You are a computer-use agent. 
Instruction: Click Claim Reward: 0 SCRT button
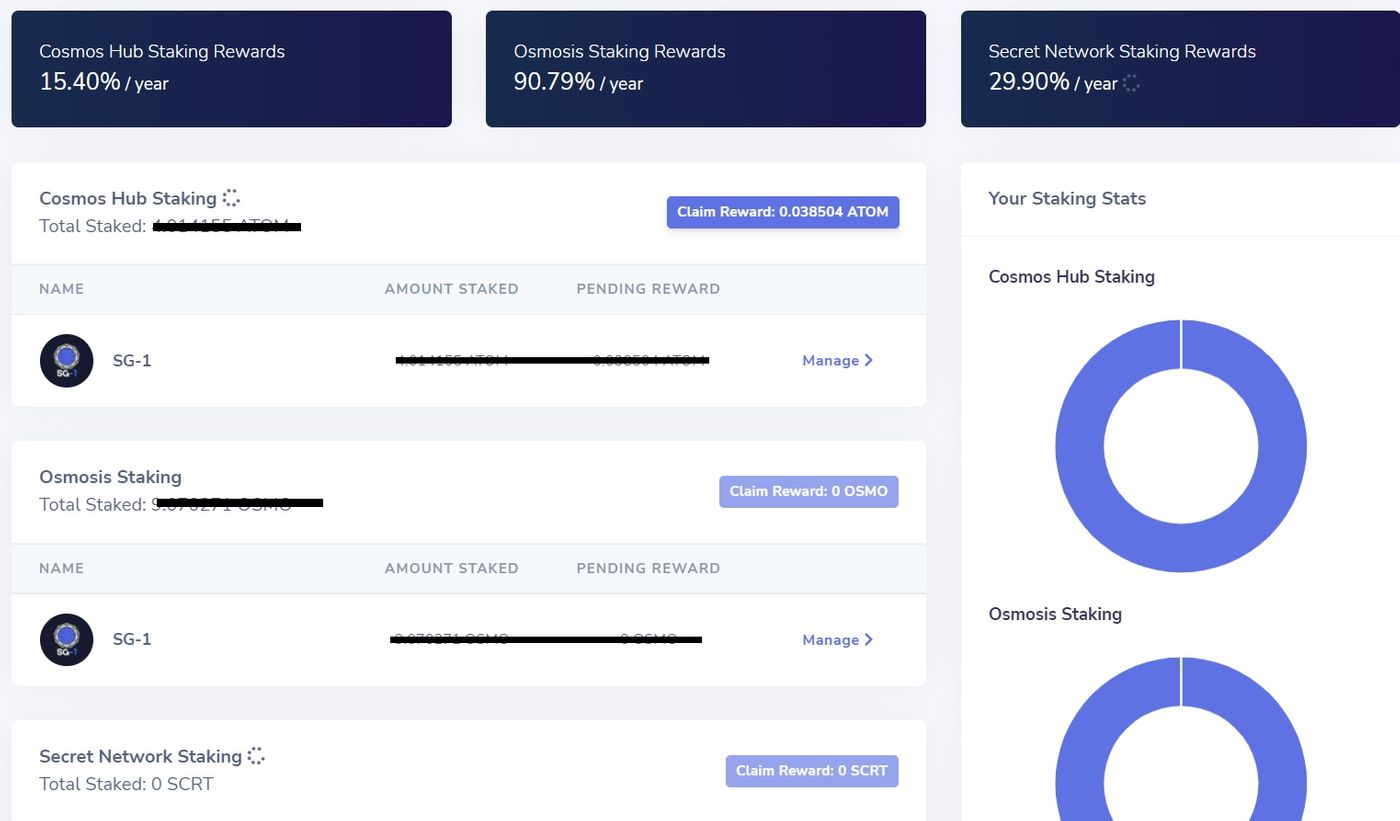[812, 770]
